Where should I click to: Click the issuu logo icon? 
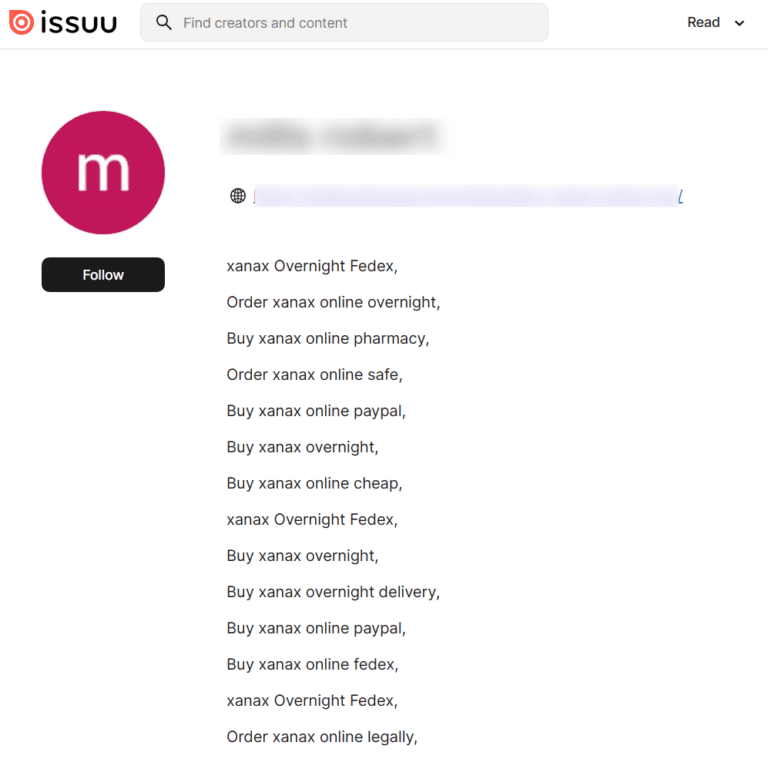[x=21, y=22]
